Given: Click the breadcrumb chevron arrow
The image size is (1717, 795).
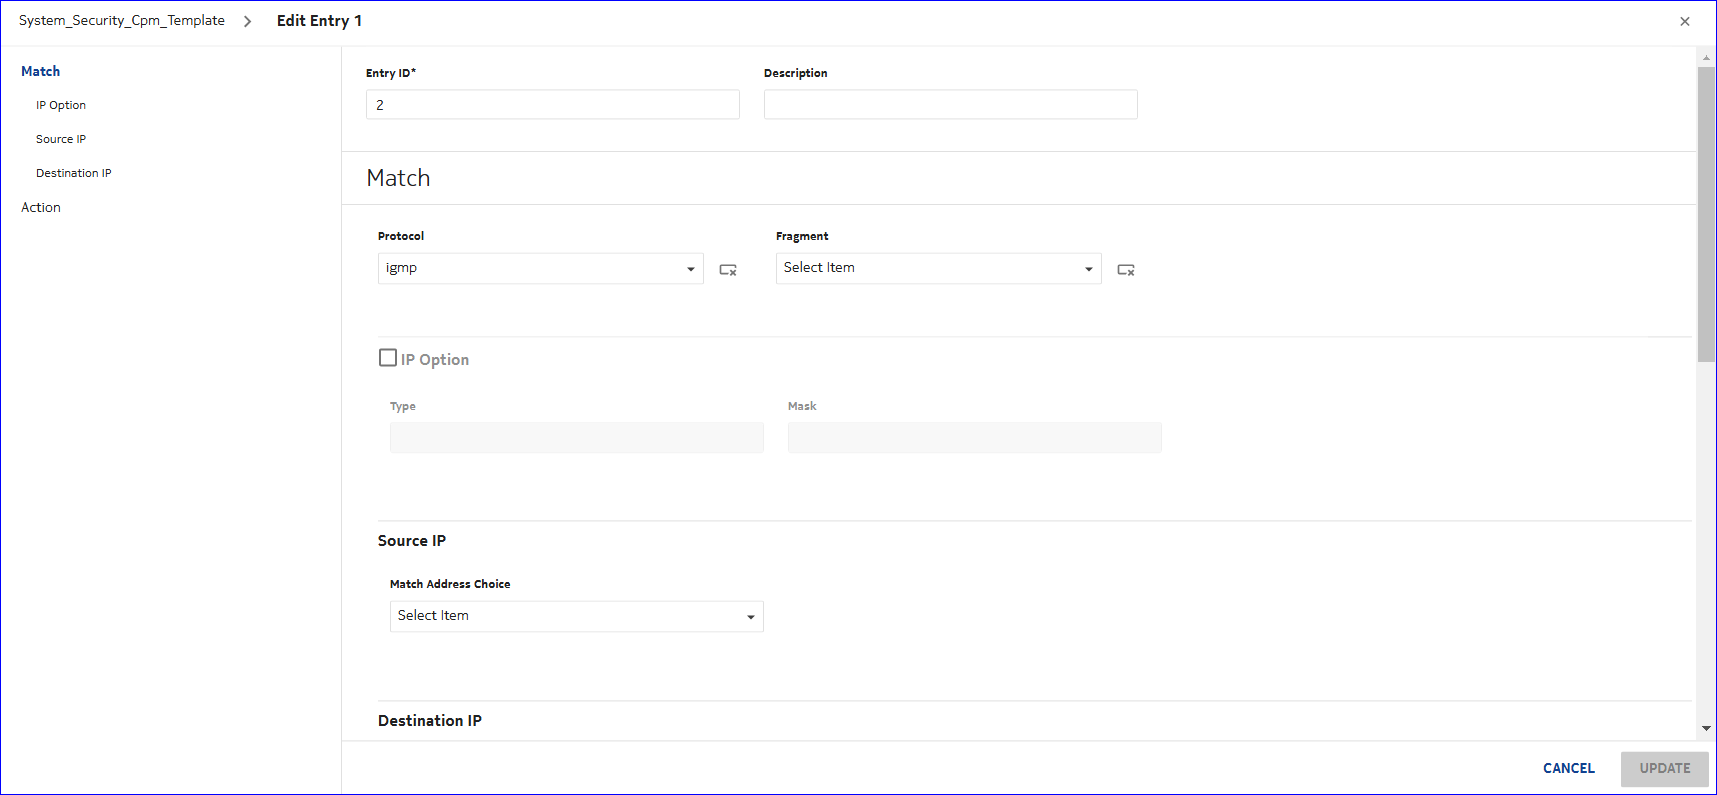Looking at the screenshot, I should (247, 21).
